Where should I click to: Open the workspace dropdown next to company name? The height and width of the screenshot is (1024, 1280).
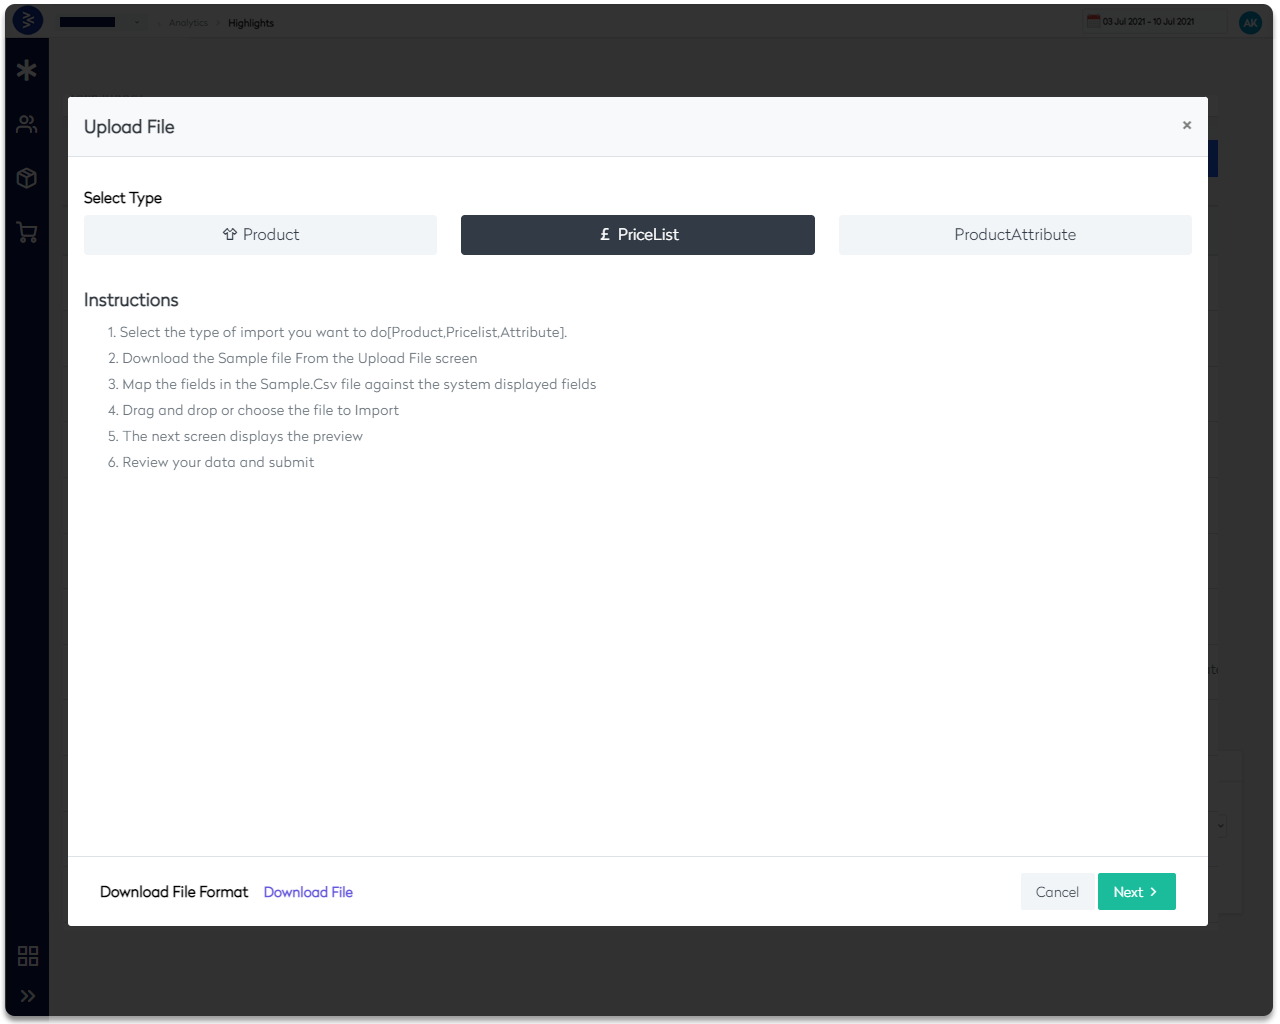point(137,22)
